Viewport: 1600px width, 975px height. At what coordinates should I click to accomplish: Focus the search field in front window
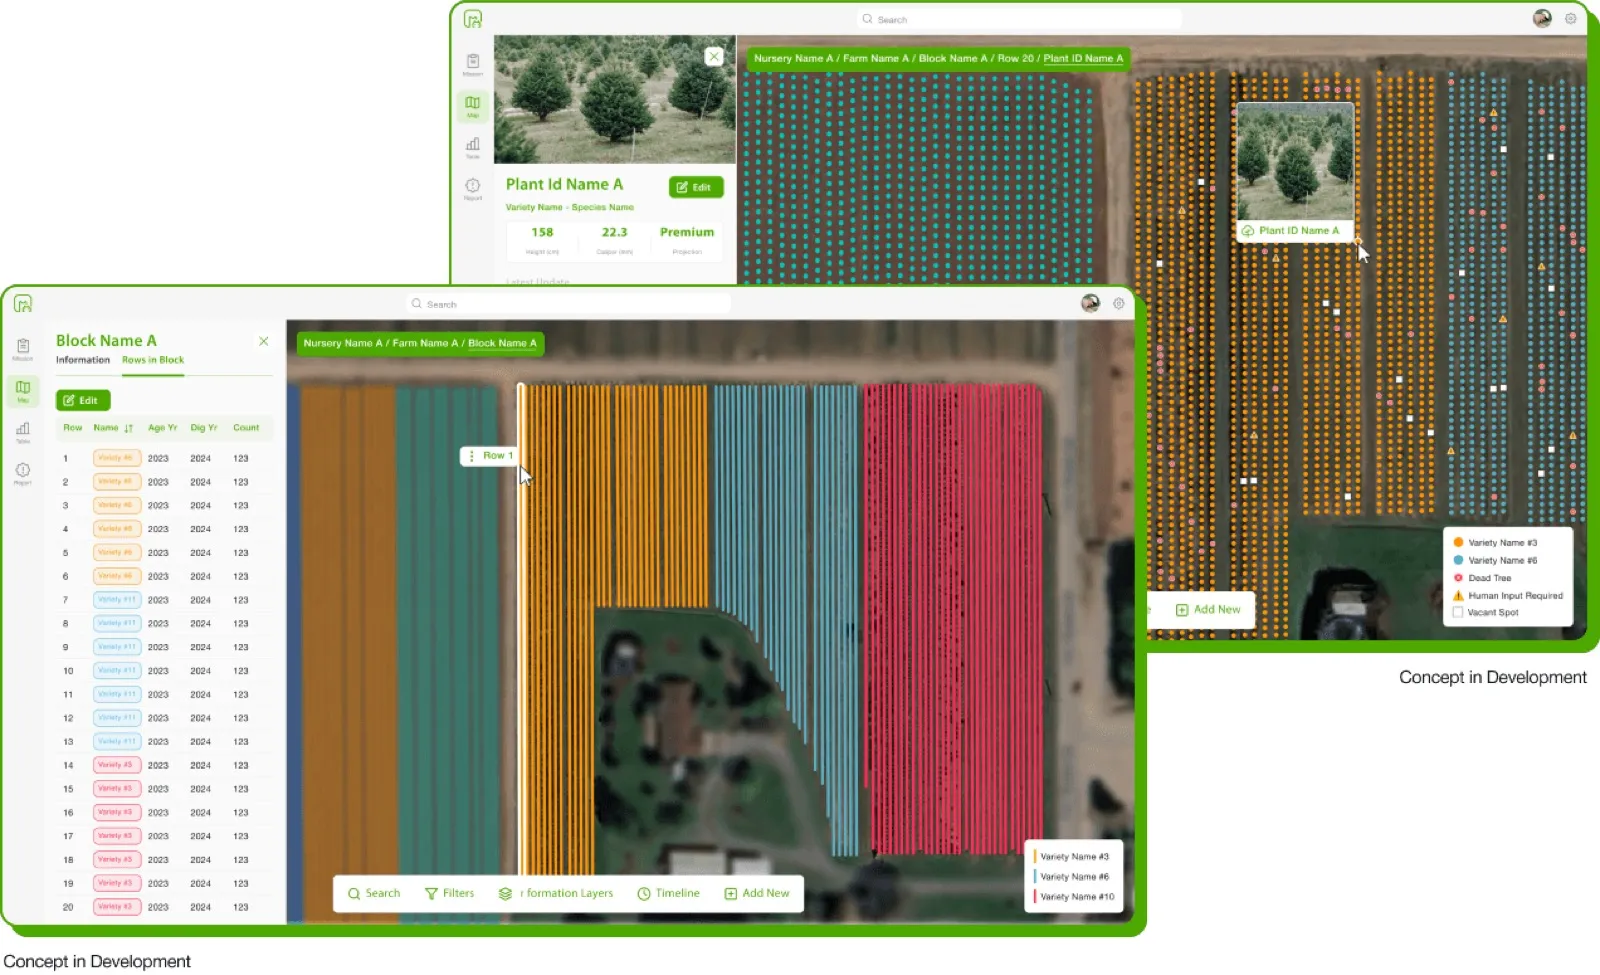pyautogui.click(x=570, y=304)
